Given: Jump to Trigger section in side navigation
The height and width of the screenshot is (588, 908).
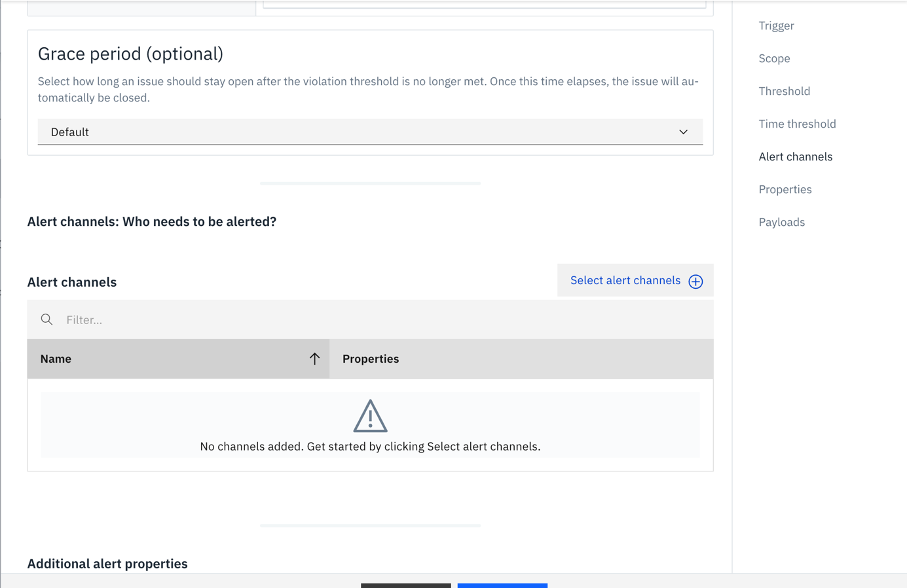Looking at the screenshot, I should pyautogui.click(x=776, y=26).
